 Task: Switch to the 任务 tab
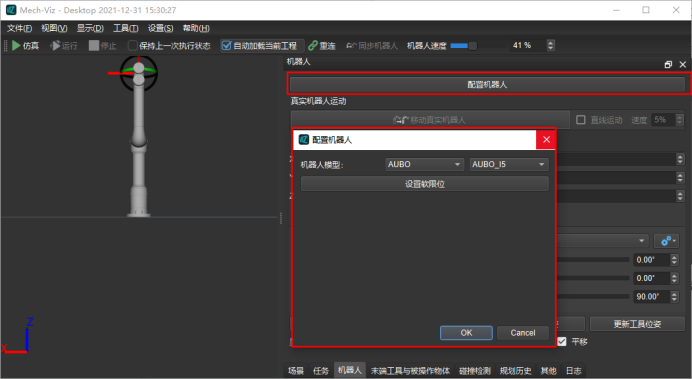point(321,371)
